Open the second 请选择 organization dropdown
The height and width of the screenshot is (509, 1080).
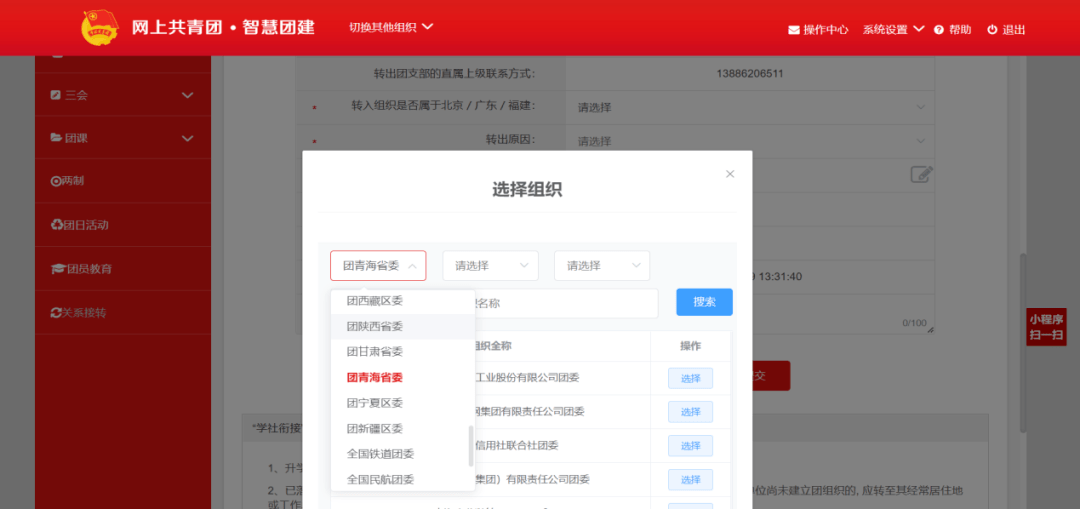[x=490, y=266]
